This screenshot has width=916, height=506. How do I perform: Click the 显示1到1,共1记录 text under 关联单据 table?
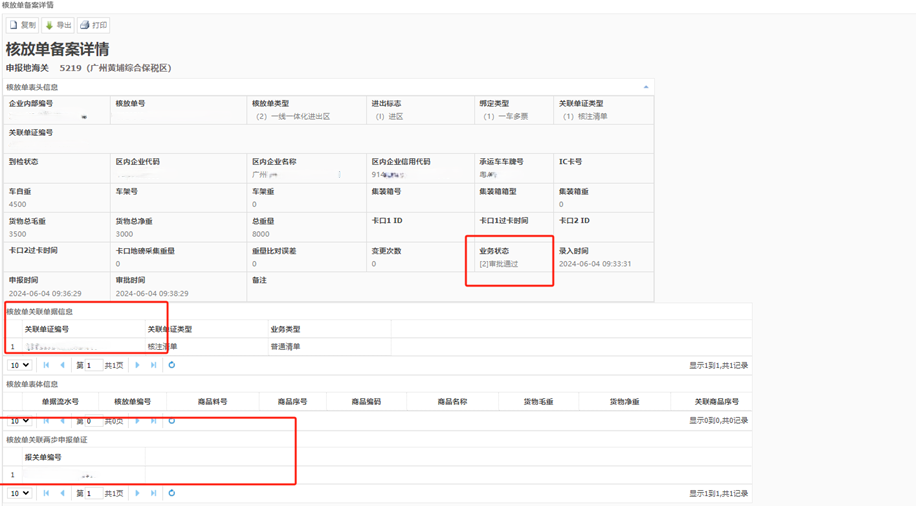[x=719, y=365]
